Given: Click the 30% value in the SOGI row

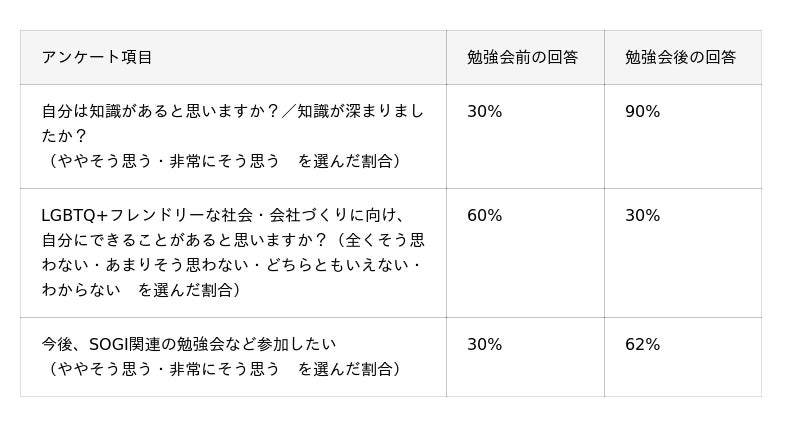Looking at the screenshot, I should (484, 345).
